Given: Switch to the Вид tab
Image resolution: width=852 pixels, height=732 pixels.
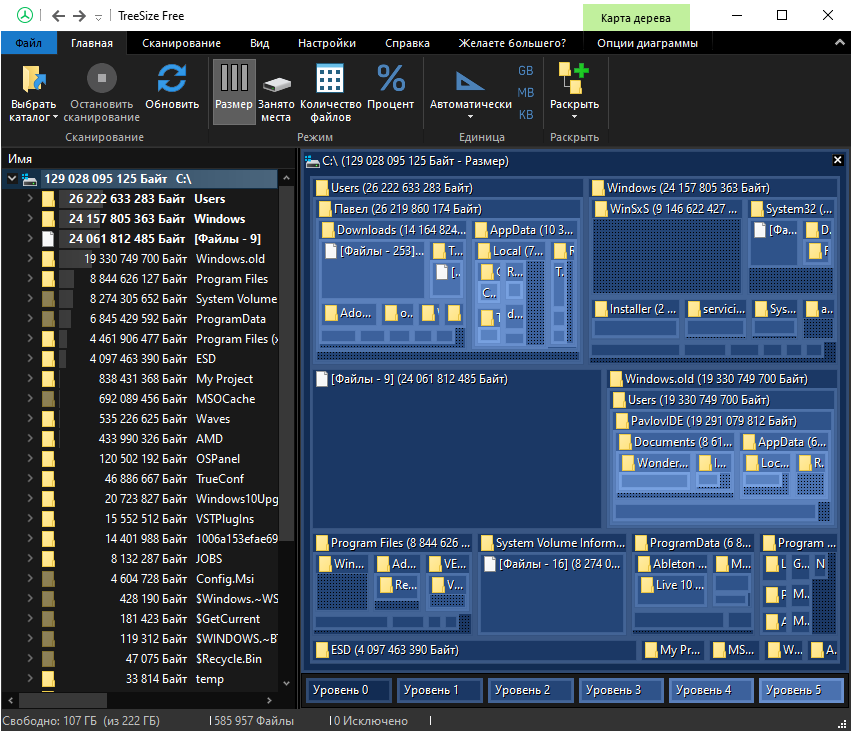Looking at the screenshot, I should [x=259, y=43].
